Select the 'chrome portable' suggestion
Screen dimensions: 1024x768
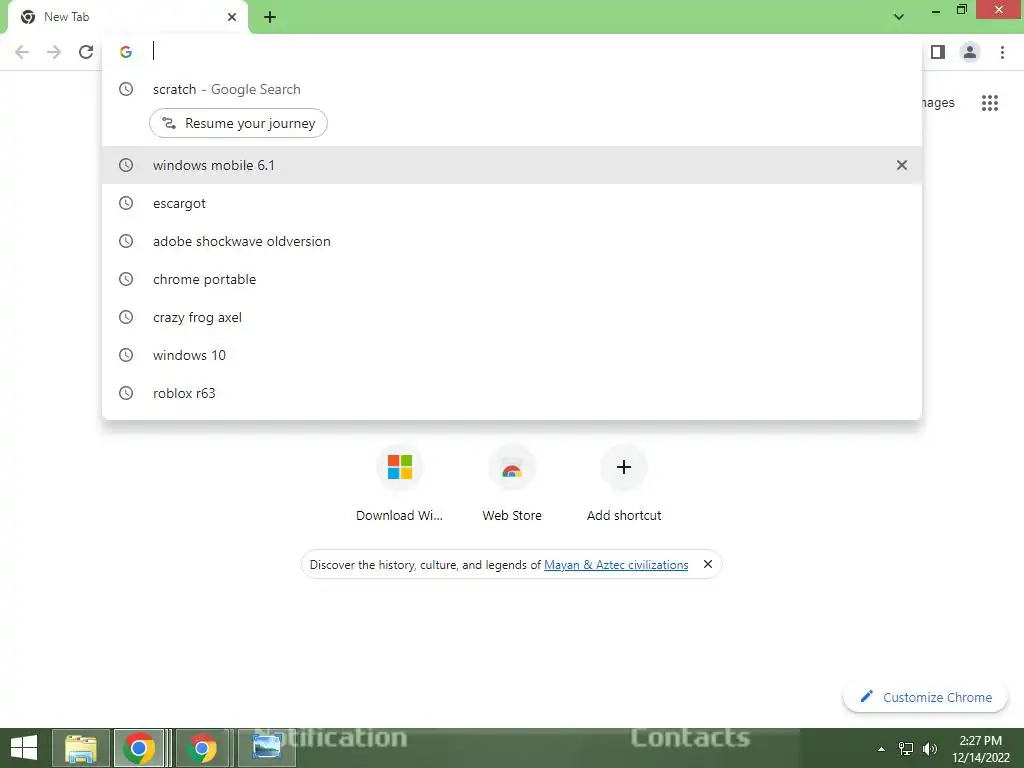point(512,279)
